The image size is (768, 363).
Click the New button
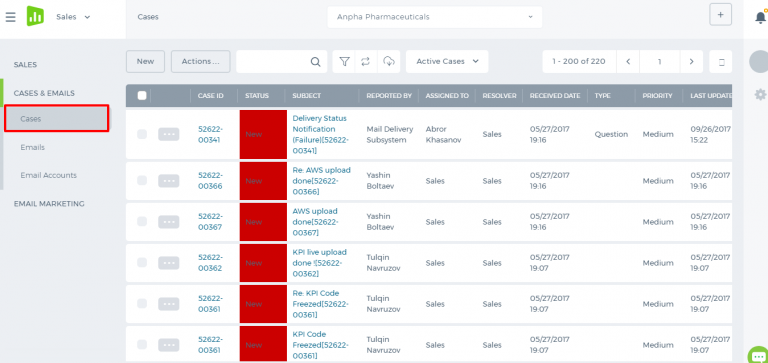(x=145, y=62)
